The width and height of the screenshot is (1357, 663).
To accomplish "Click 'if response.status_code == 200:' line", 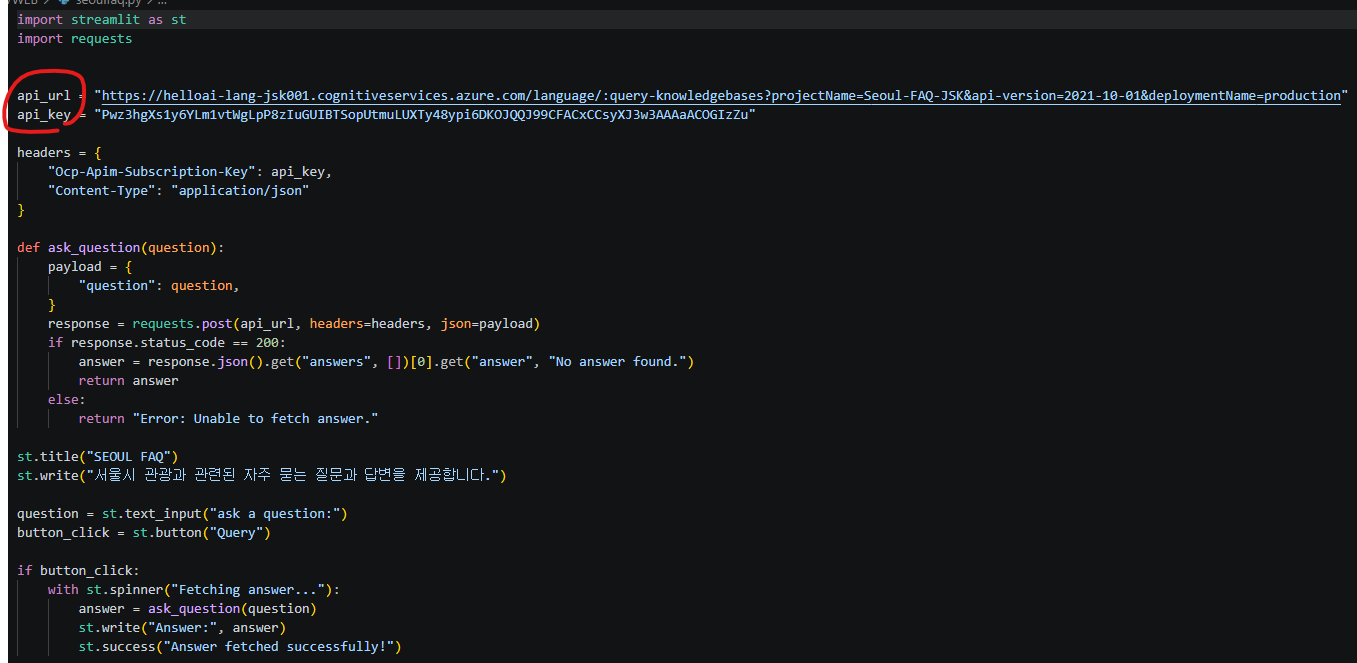I will (x=166, y=343).
